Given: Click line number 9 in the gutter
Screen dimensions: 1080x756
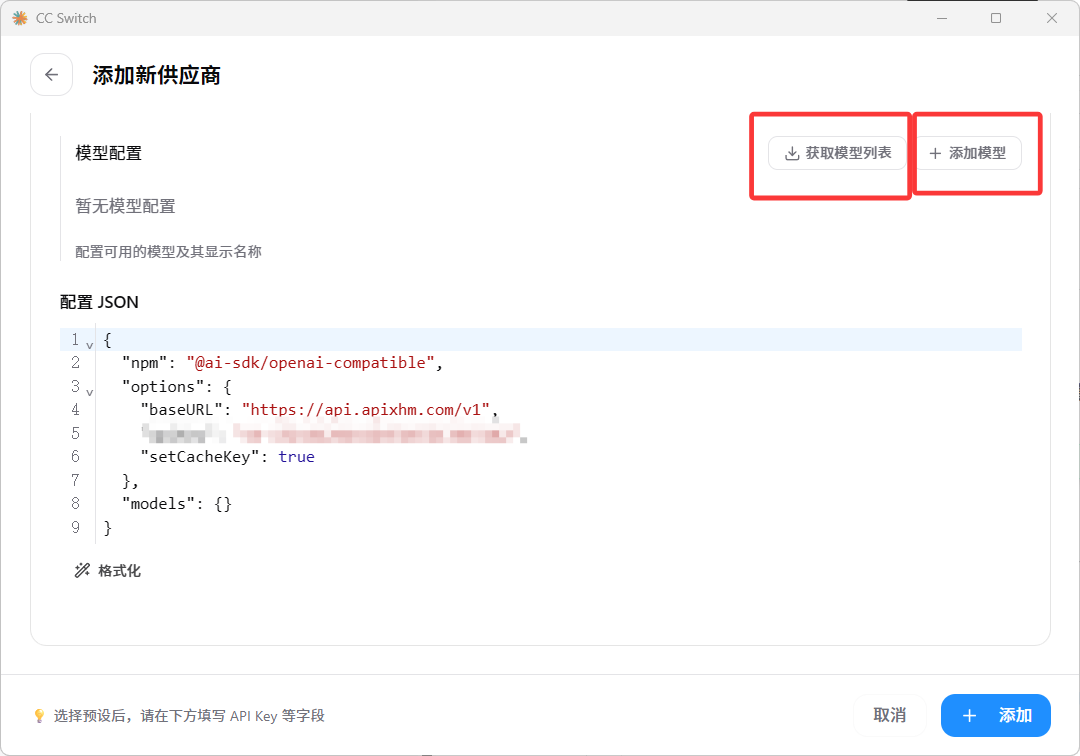Looking at the screenshot, I should click(x=75, y=527).
